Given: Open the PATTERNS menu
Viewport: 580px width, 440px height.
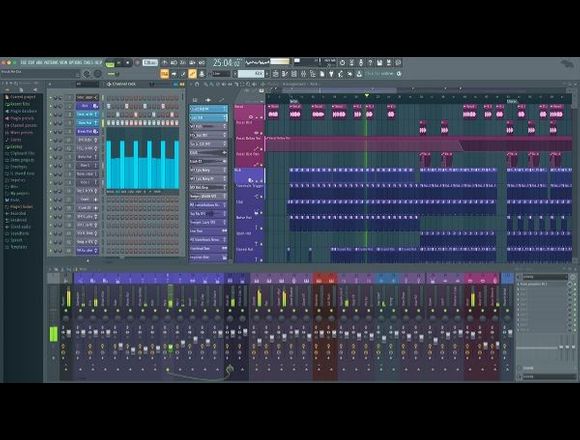Looking at the screenshot, I should click(x=50, y=62).
